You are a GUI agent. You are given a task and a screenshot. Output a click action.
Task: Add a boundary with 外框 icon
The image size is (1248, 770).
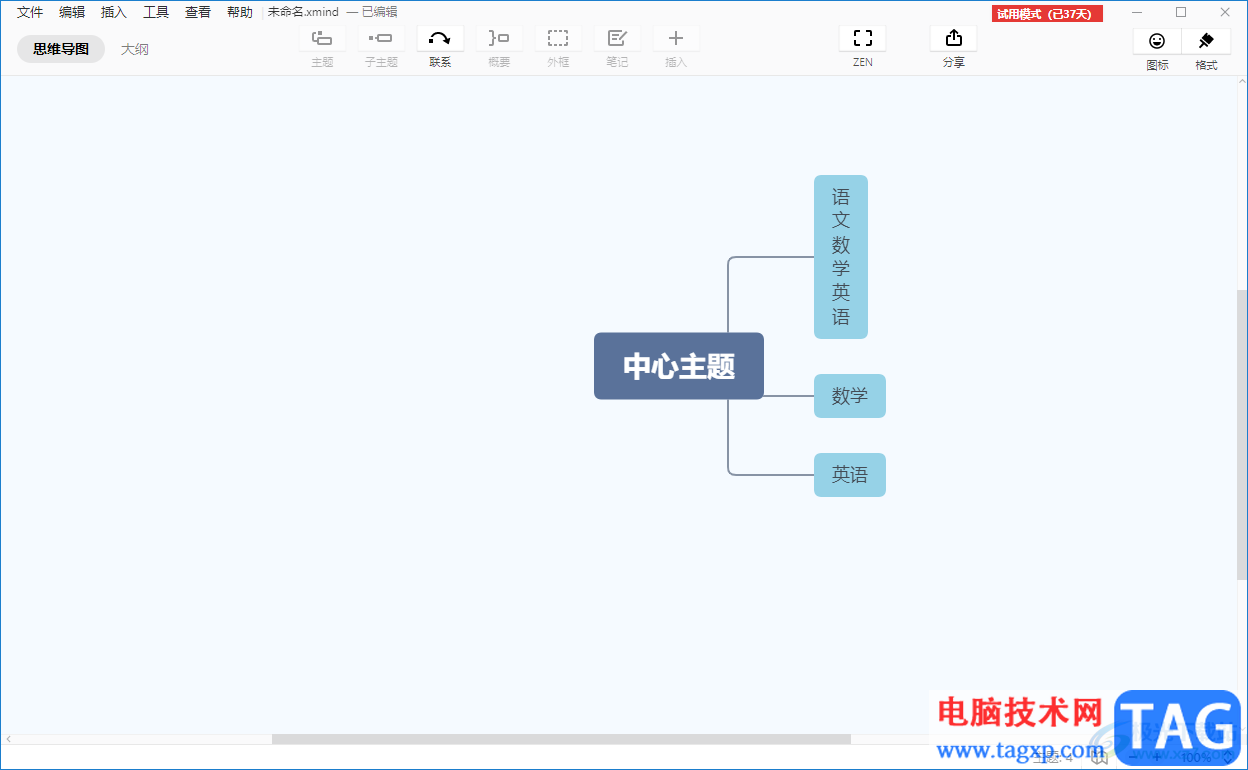pos(558,39)
